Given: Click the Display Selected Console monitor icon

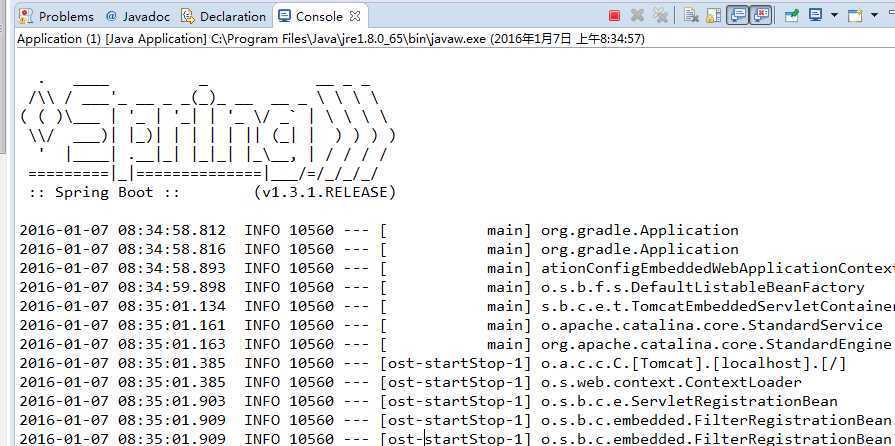Looking at the screenshot, I should point(816,16).
